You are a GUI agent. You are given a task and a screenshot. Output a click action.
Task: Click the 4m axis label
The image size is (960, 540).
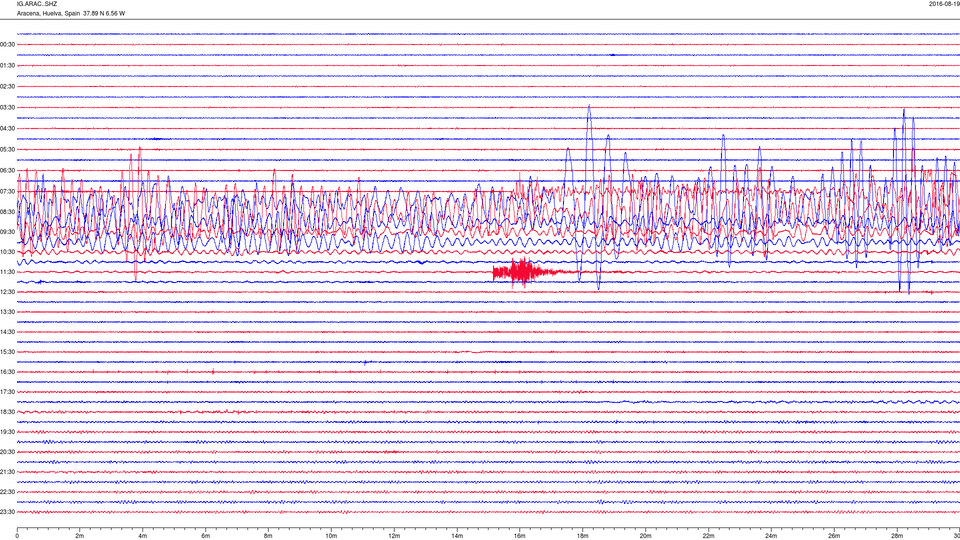click(x=143, y=536)
